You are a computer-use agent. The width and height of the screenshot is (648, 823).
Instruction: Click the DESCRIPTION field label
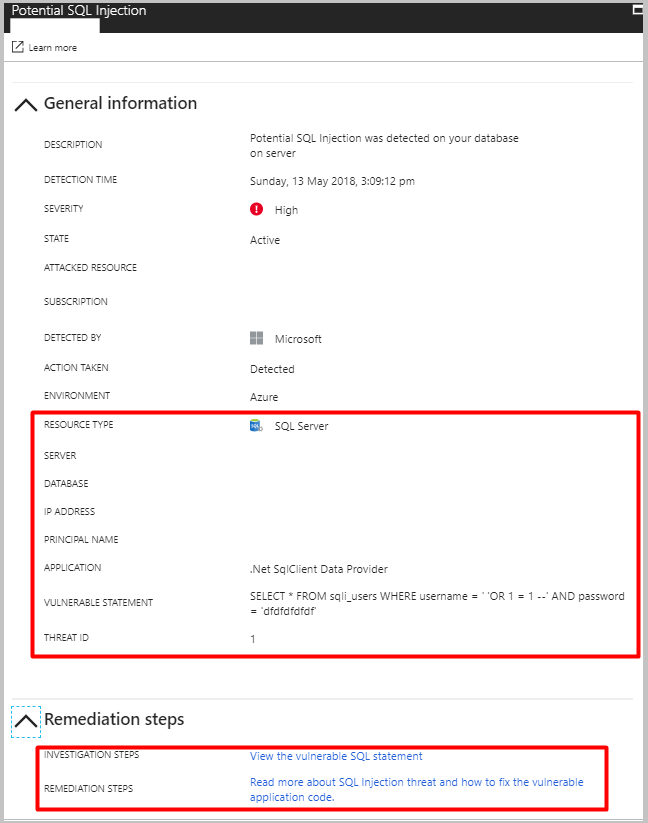click(x=73, y=144)
